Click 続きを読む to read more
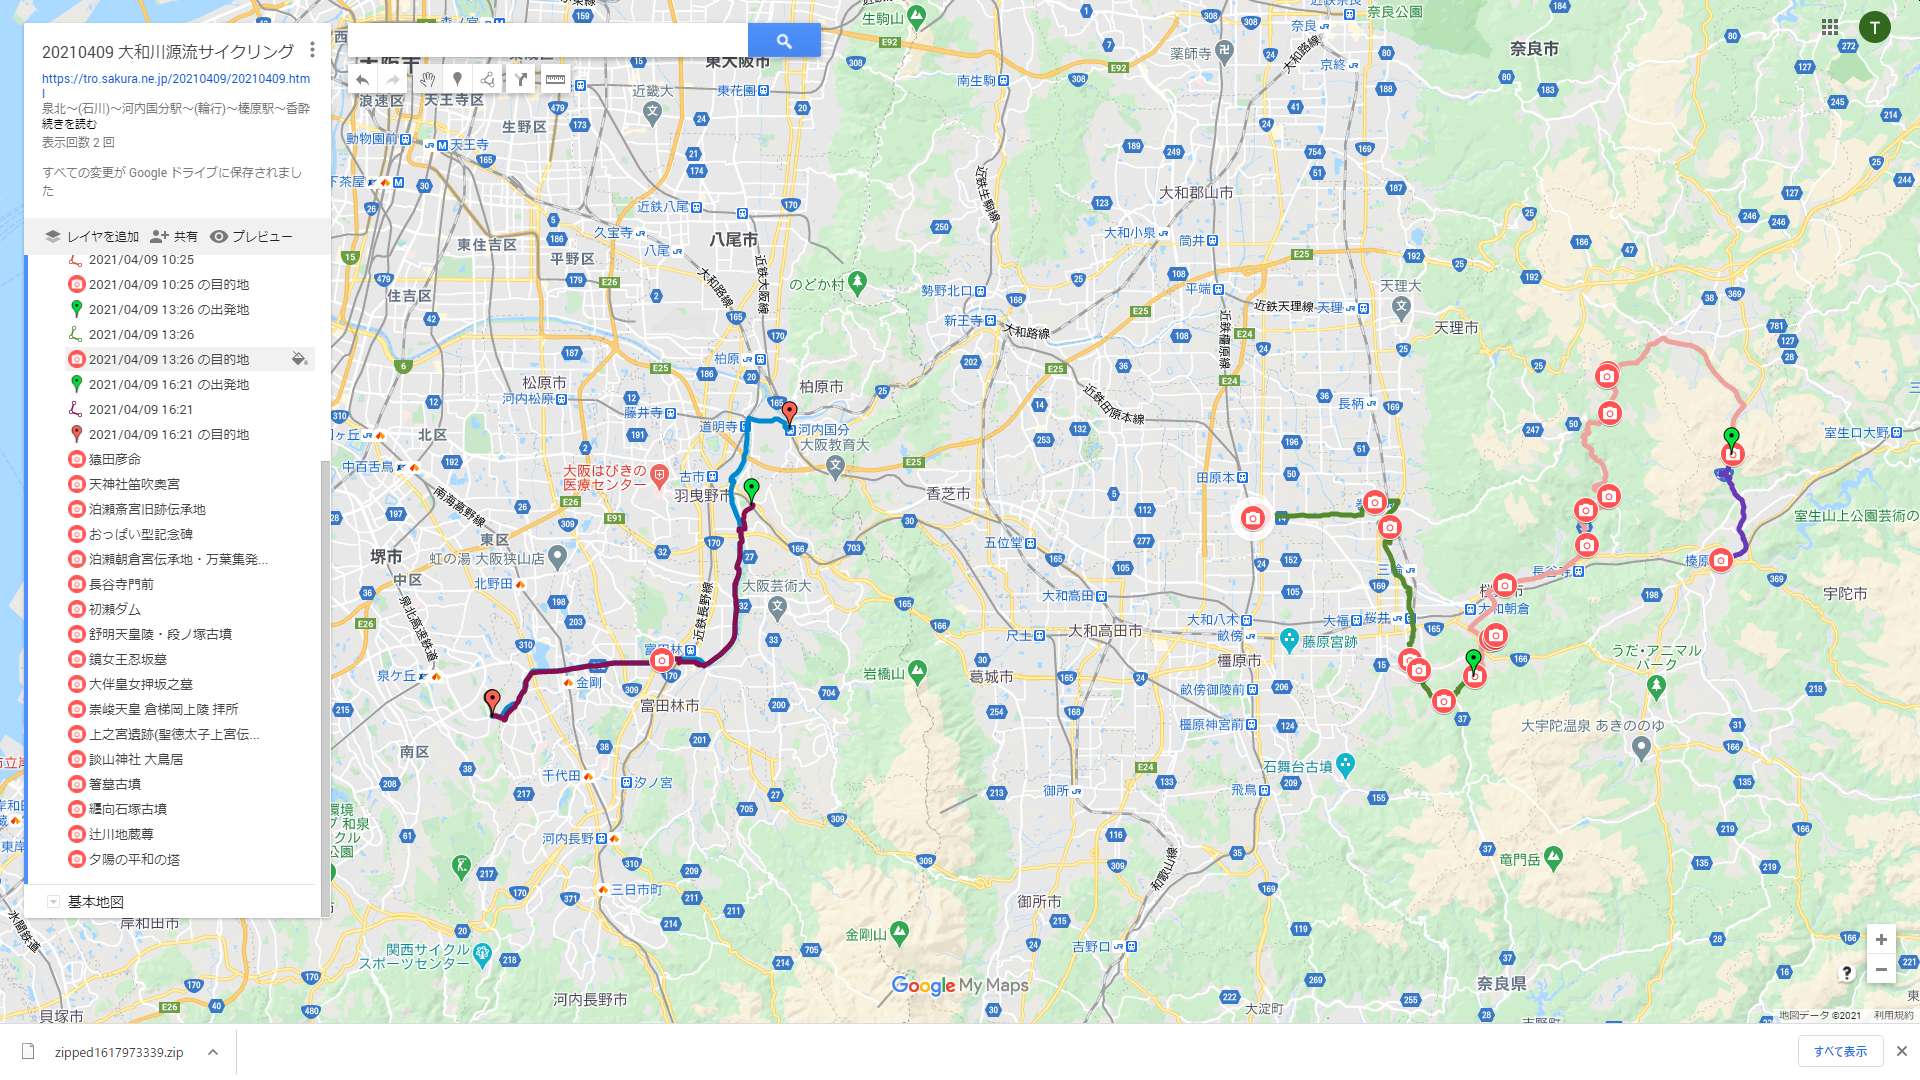This screenshot has width=1920, height=1080. pyautogui.click(x=69, y=124)
